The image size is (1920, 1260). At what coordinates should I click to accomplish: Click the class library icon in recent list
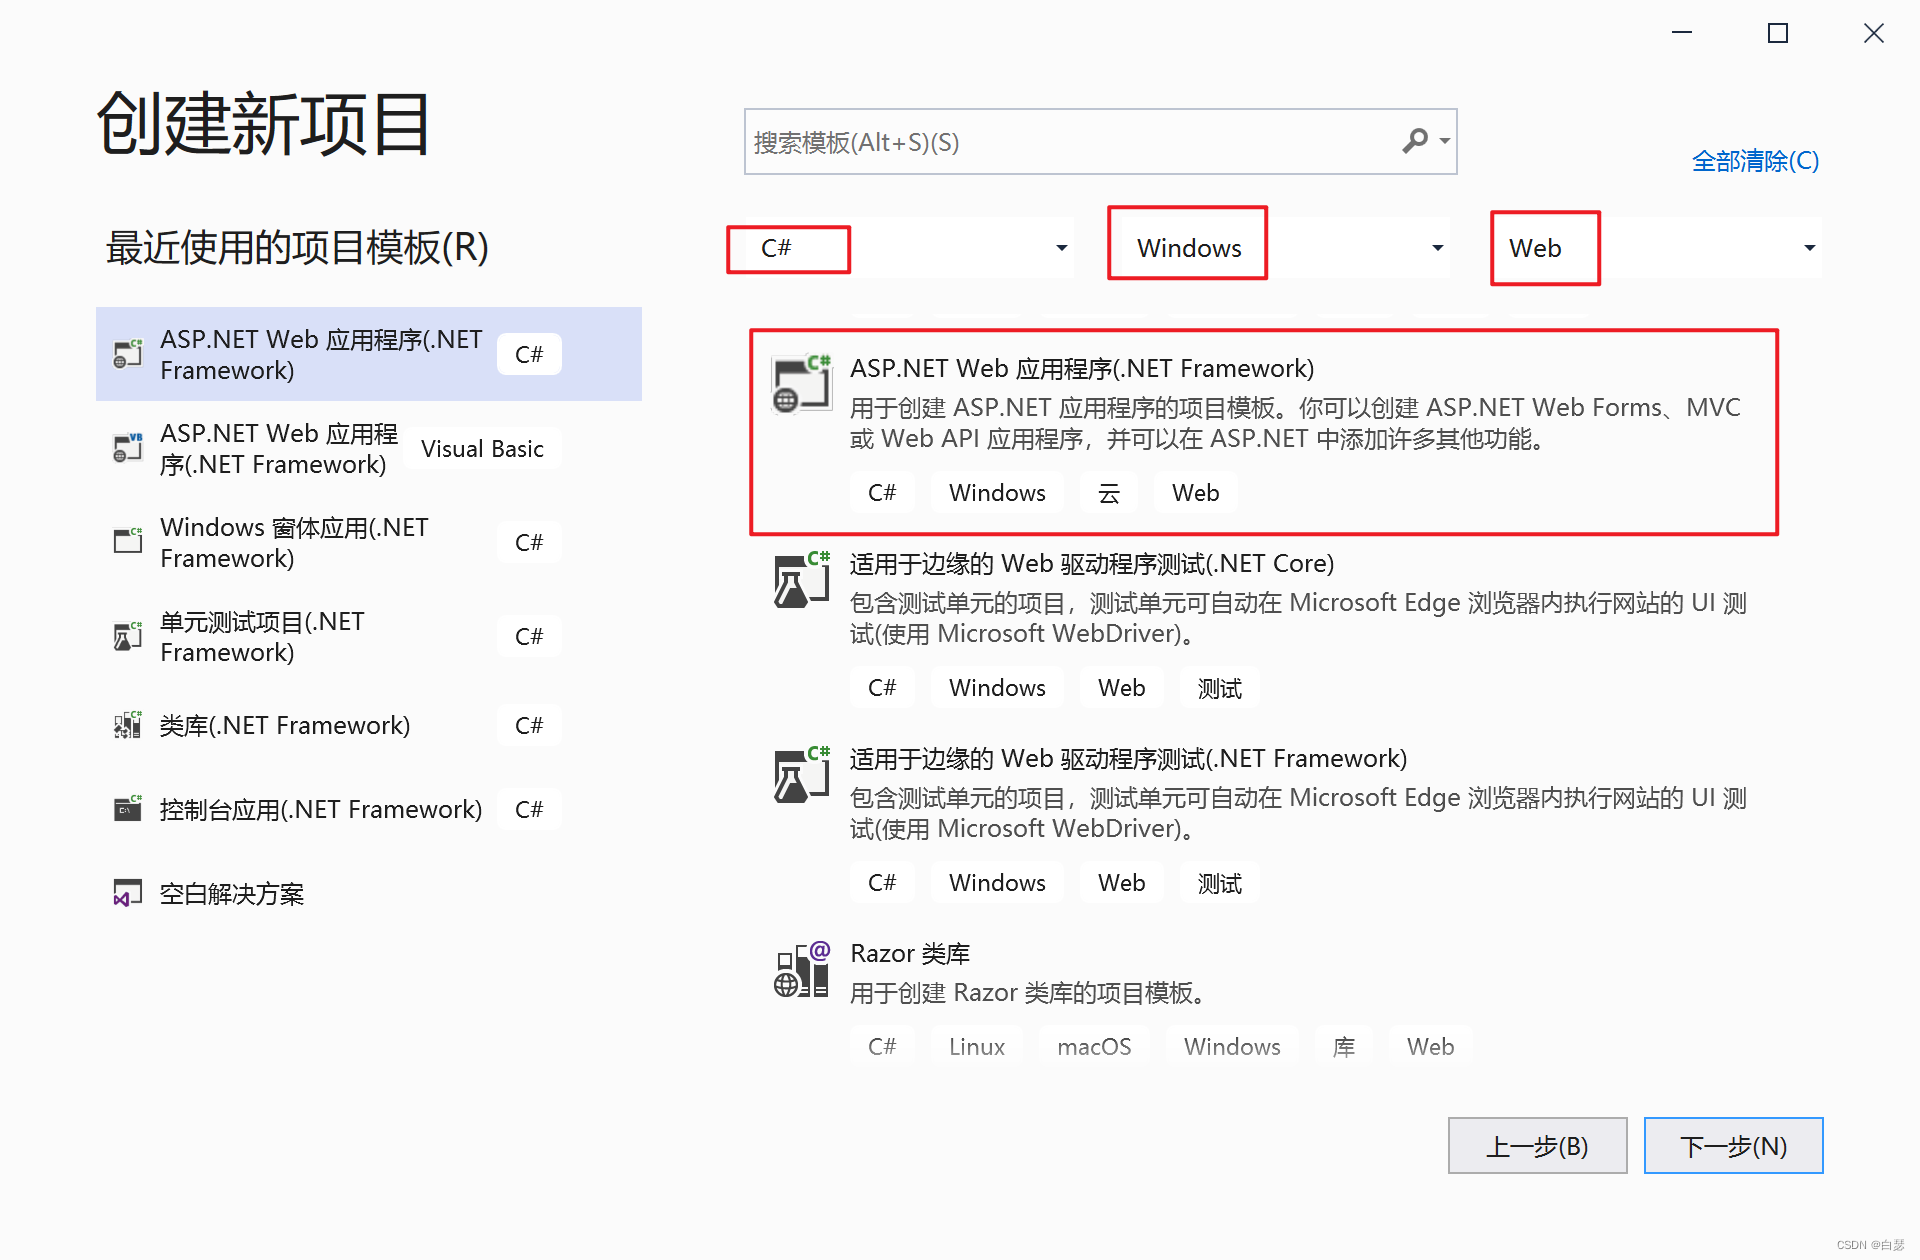(128, 725)
